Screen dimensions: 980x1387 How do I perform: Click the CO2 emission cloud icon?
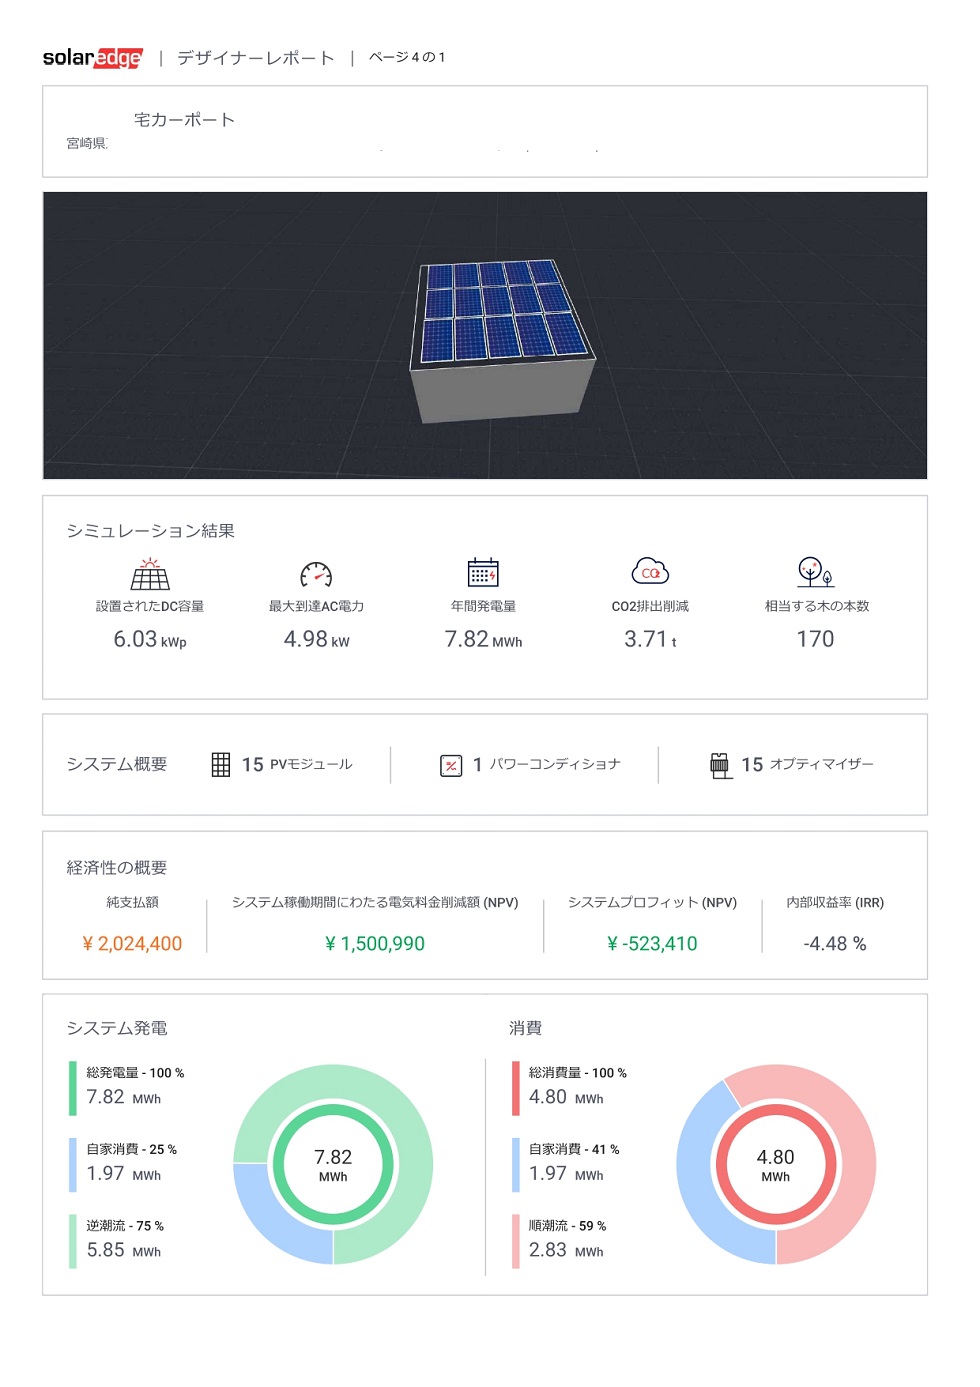pos(650,571)
